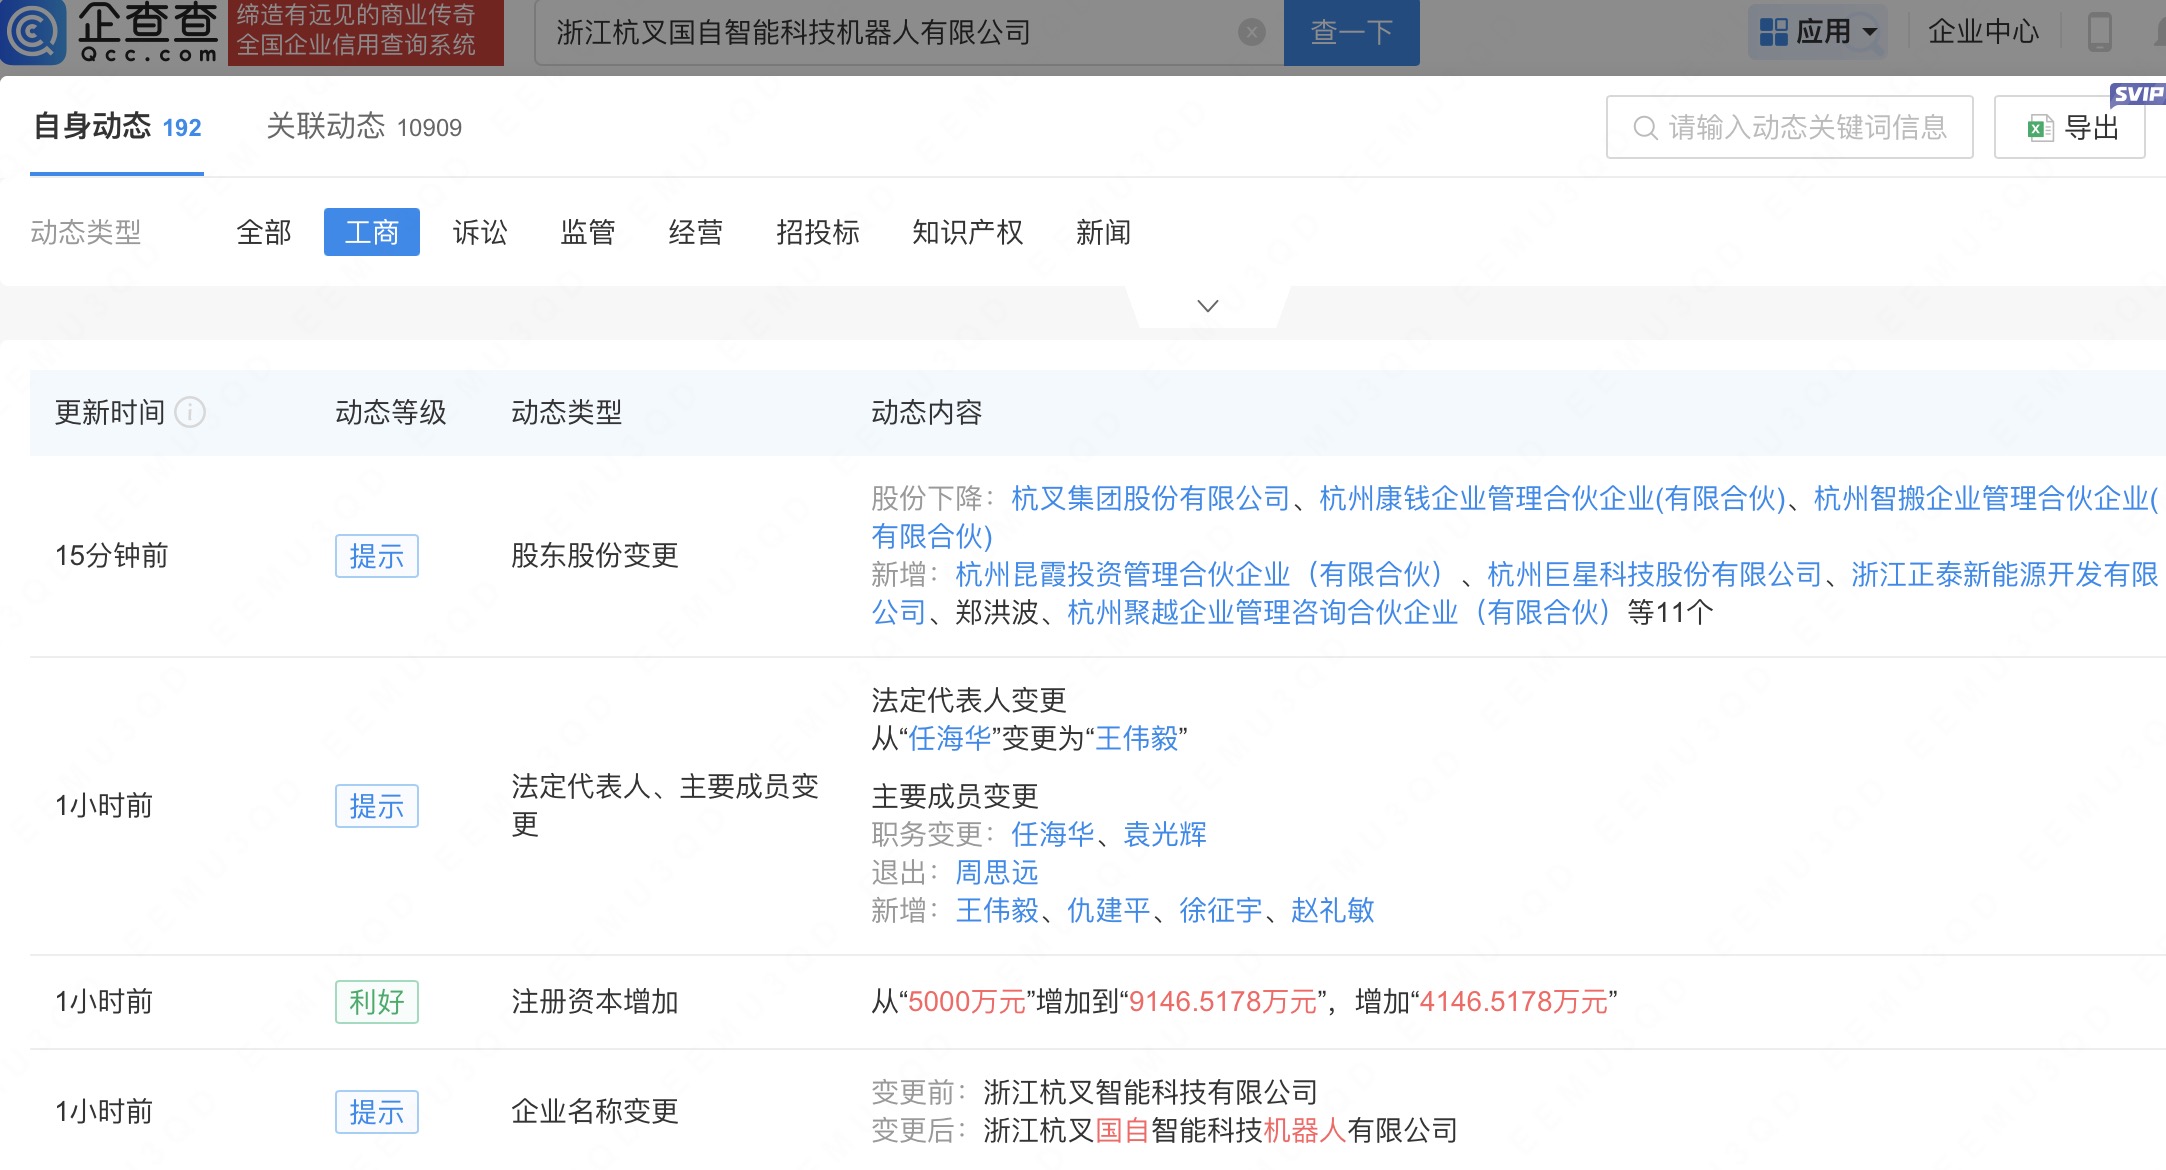Screen dimensions: 2166x1170
Task: Switch to the 关联动态 tab
Action: (x=364, y=127)
